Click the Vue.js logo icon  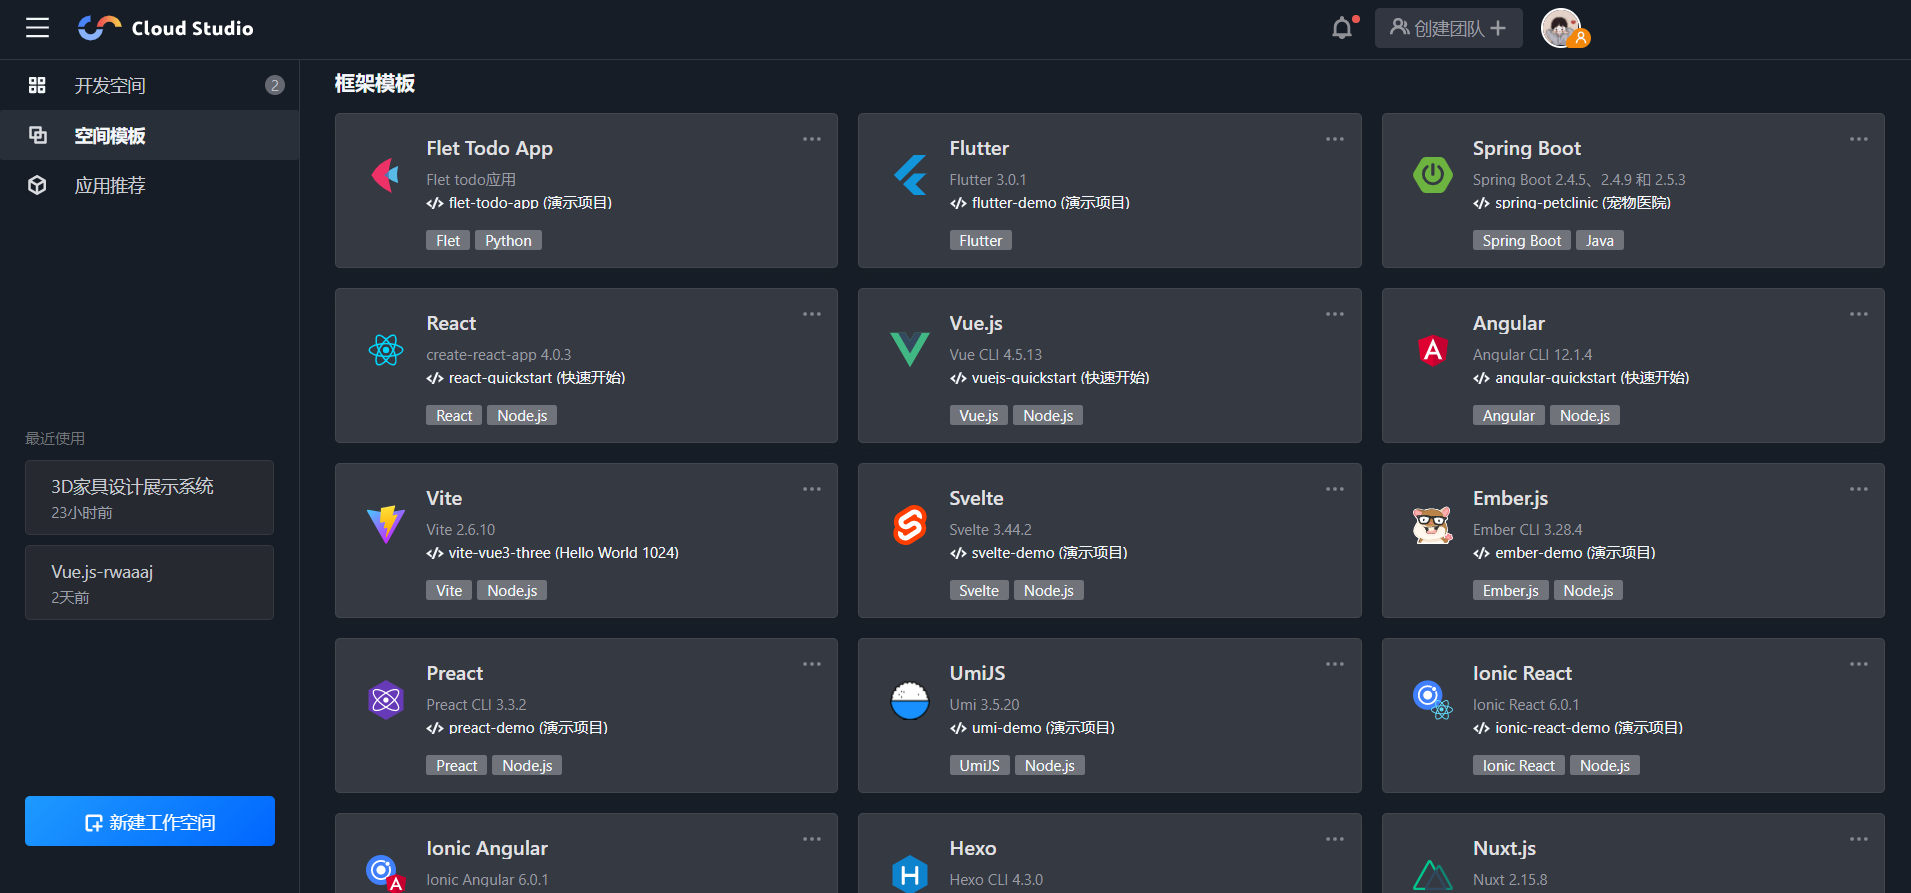[910, 350]
